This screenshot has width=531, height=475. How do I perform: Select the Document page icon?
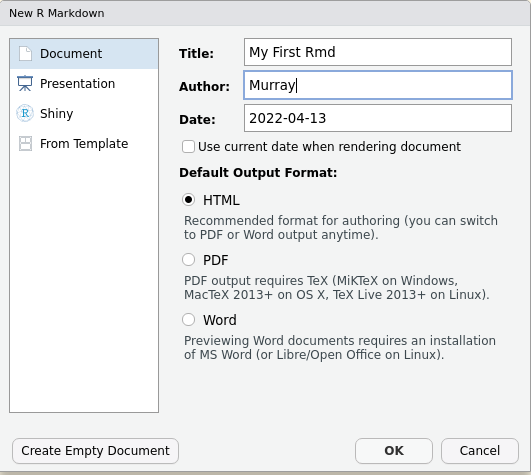[25, 53]
